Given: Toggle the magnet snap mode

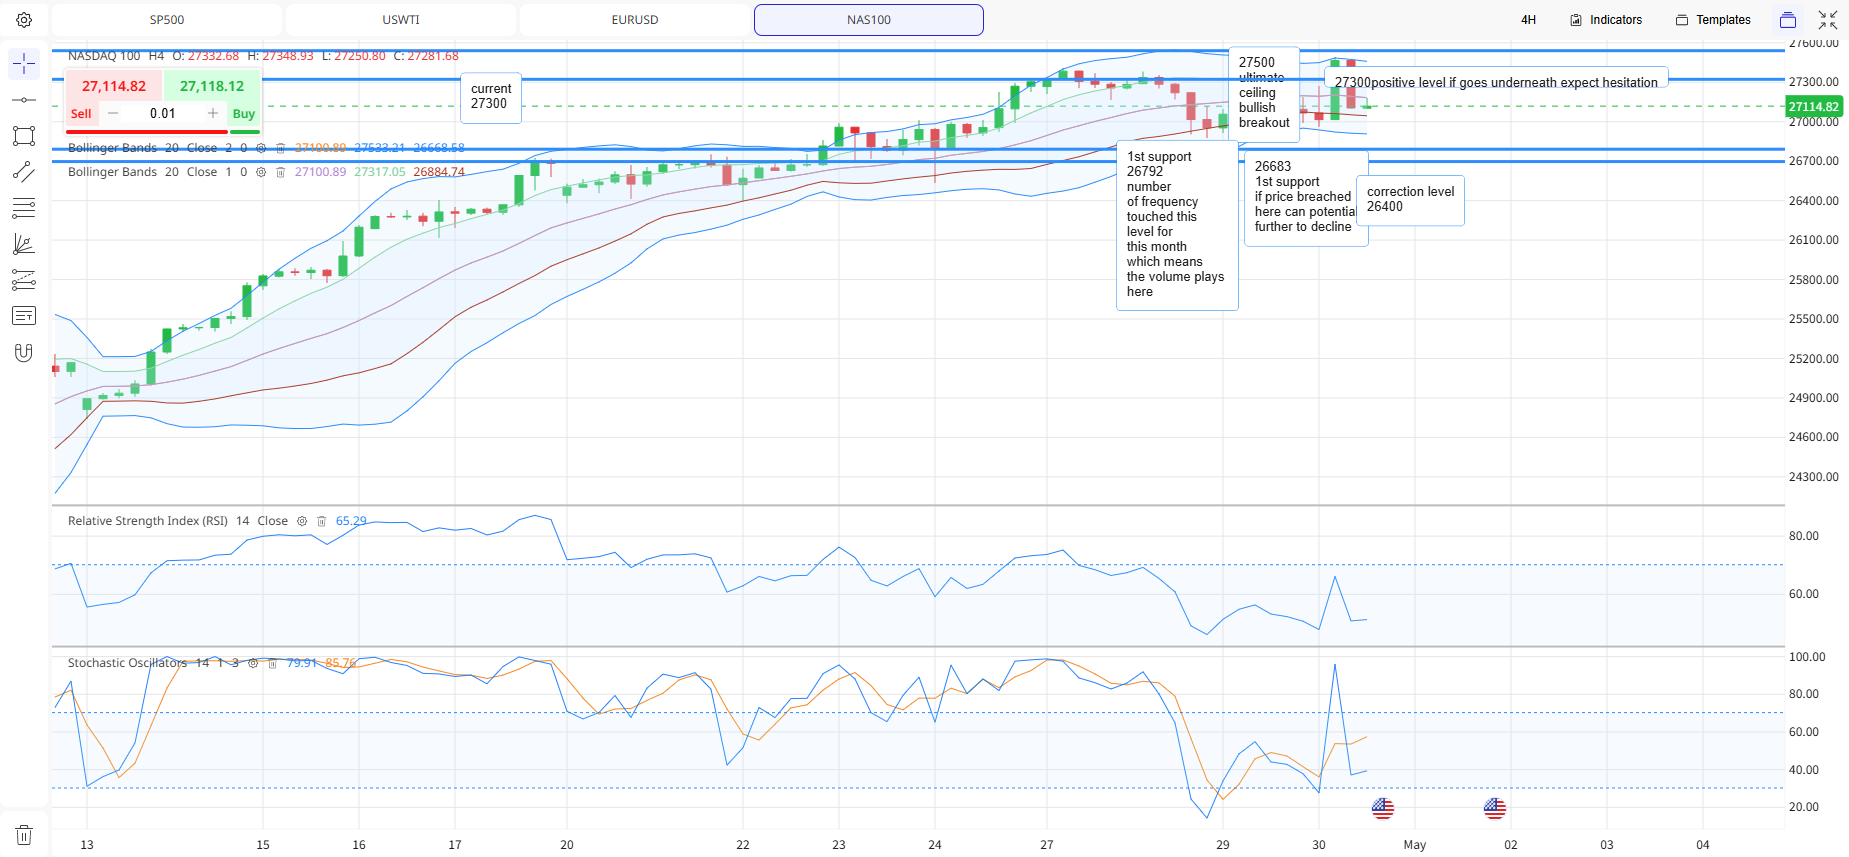Looking at the screenshot, I should pyautogui.click(x=24, y=352).
